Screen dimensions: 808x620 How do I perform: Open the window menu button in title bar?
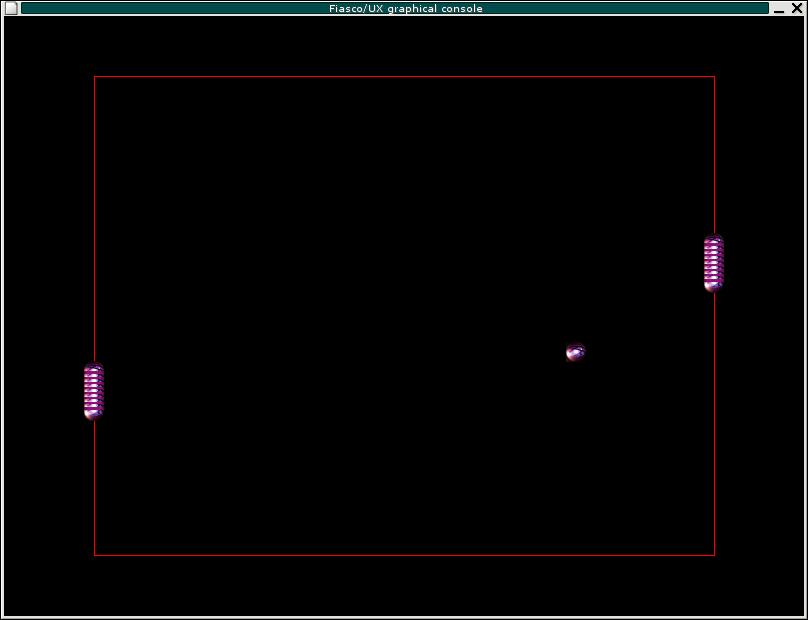pos(11,8)
